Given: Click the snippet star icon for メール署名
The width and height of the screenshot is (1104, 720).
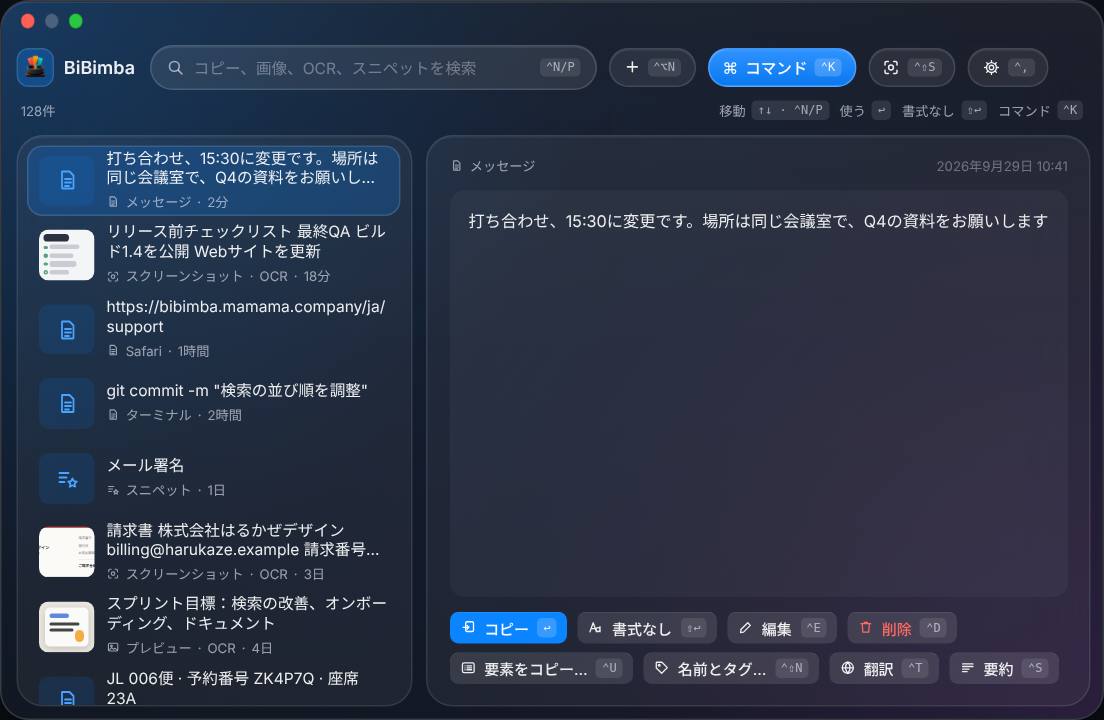Looking at the screenshot, I should (67, 479).
